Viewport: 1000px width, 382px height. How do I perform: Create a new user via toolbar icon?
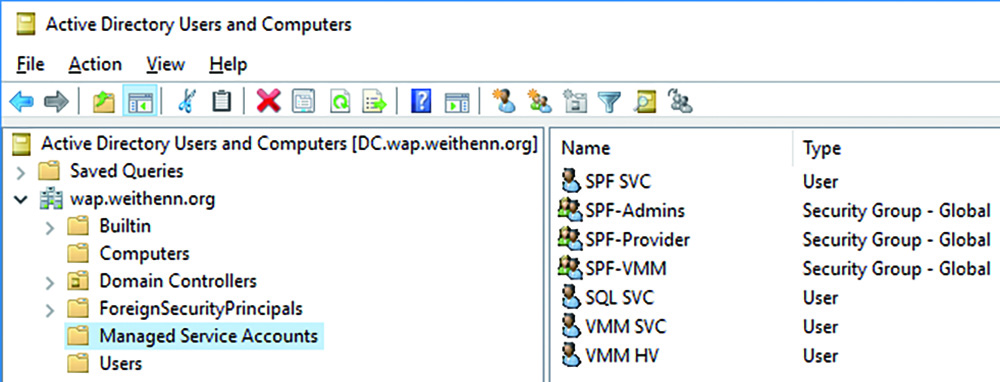[x=504, y=101]
